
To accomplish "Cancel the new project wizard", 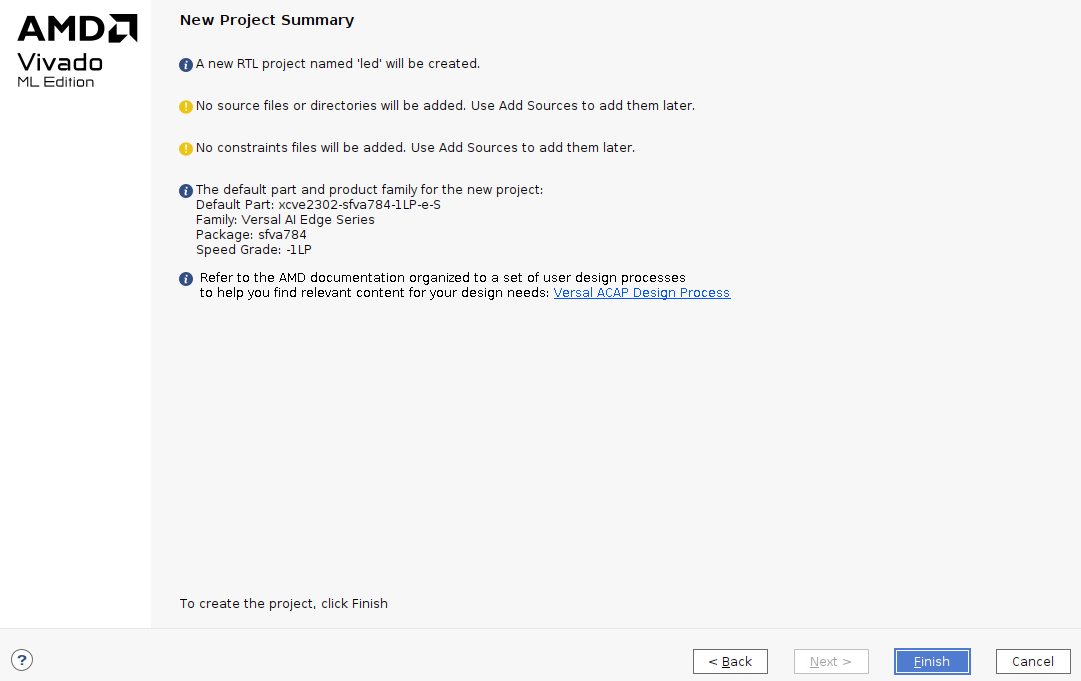I will tap(1033, 662).
